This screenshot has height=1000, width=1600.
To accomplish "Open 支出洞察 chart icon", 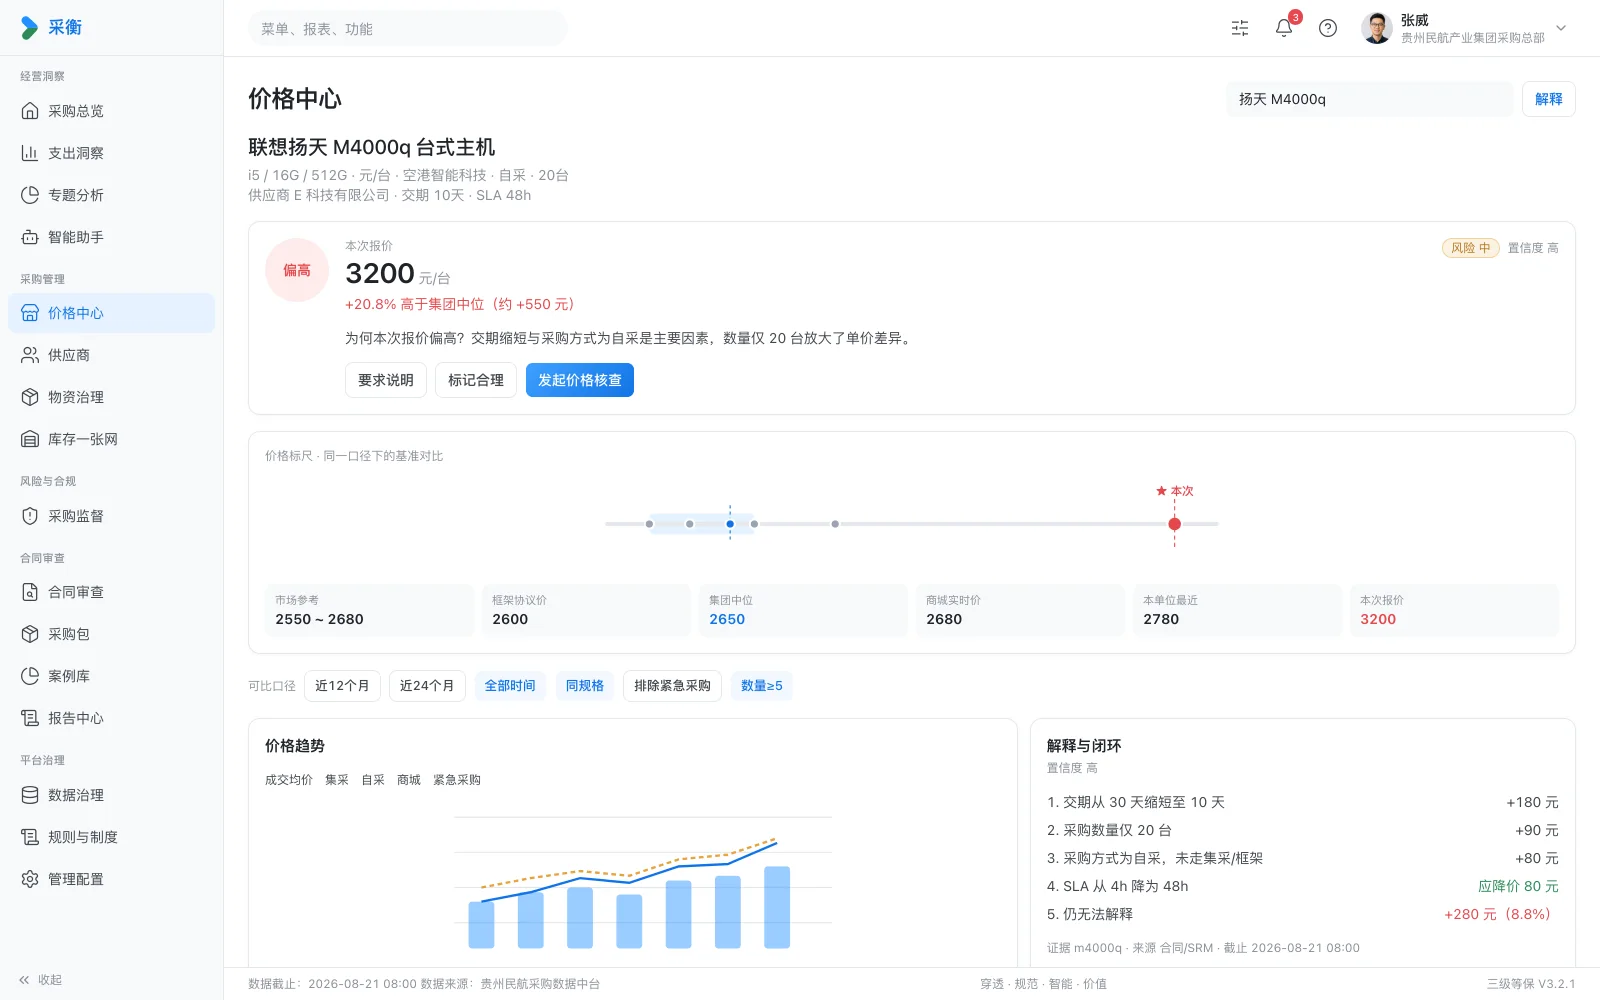I will tap(30, 153).
